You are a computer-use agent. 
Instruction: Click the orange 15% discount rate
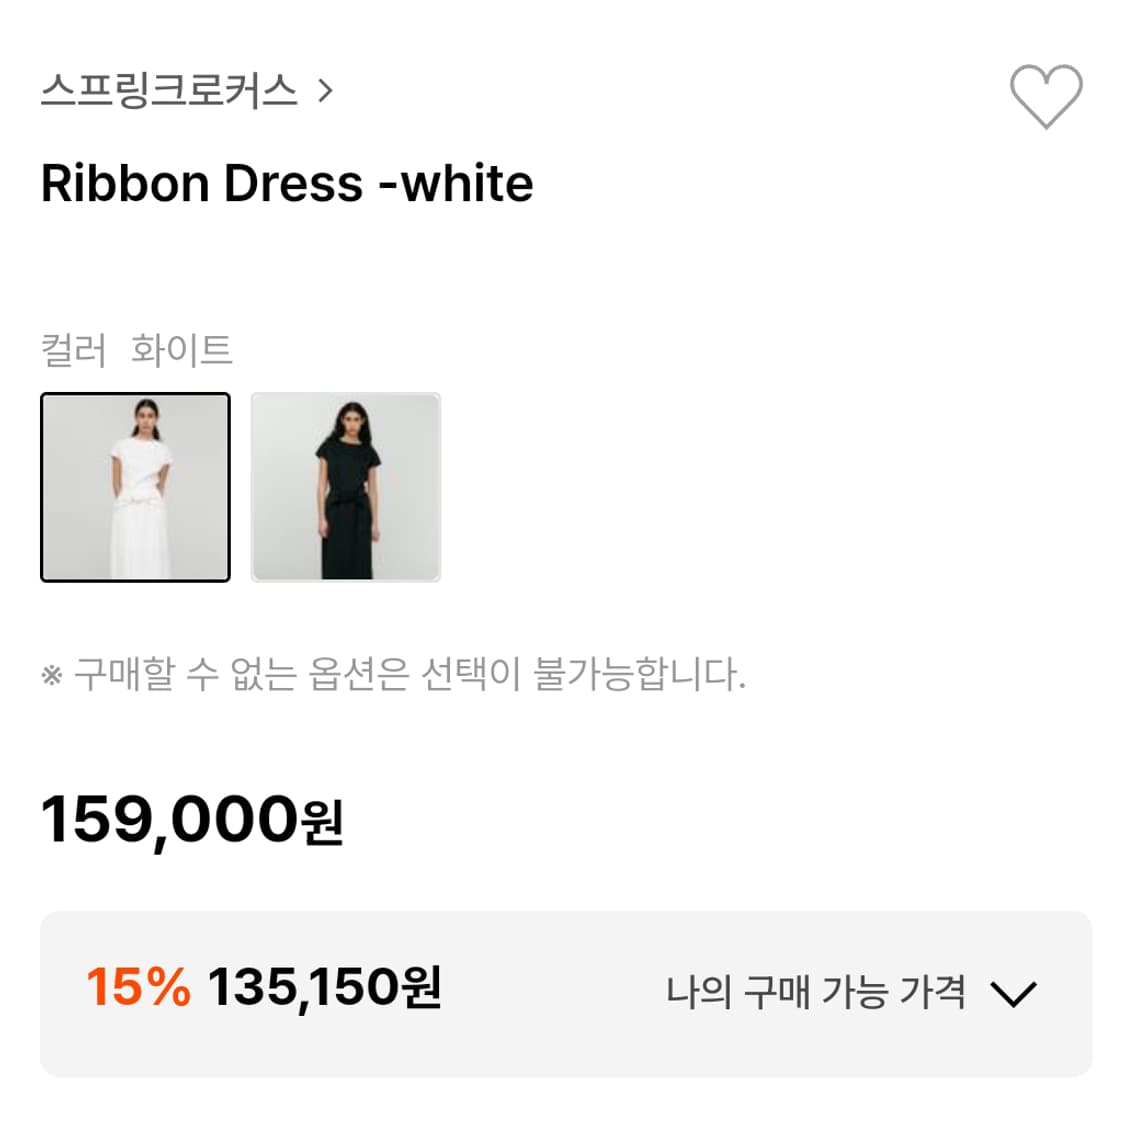pos(138,987)
